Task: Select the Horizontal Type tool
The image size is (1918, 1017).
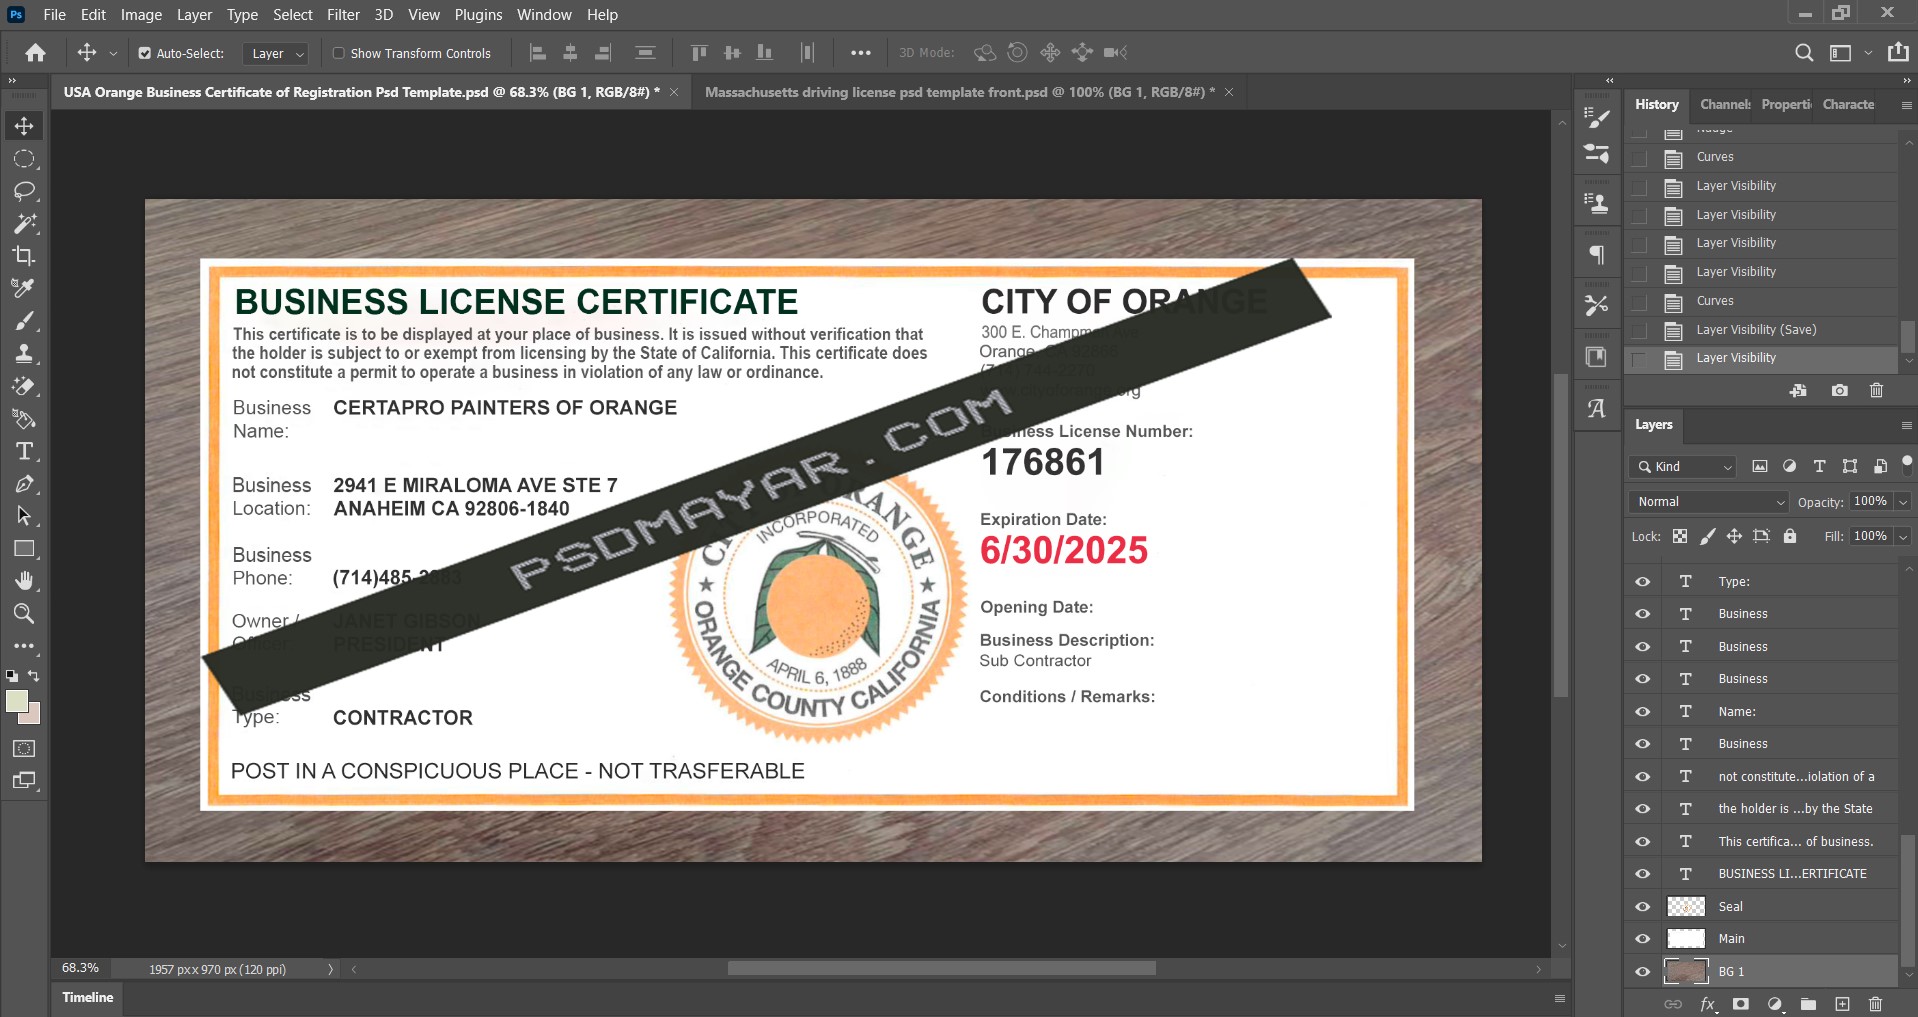Action: coord(24,451)
